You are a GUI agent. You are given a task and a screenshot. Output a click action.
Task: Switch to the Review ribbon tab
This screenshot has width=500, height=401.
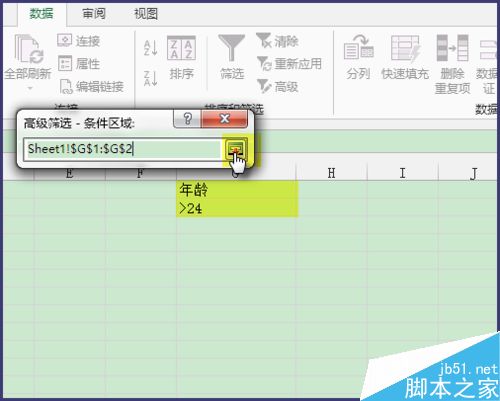[x=94, y=14]
